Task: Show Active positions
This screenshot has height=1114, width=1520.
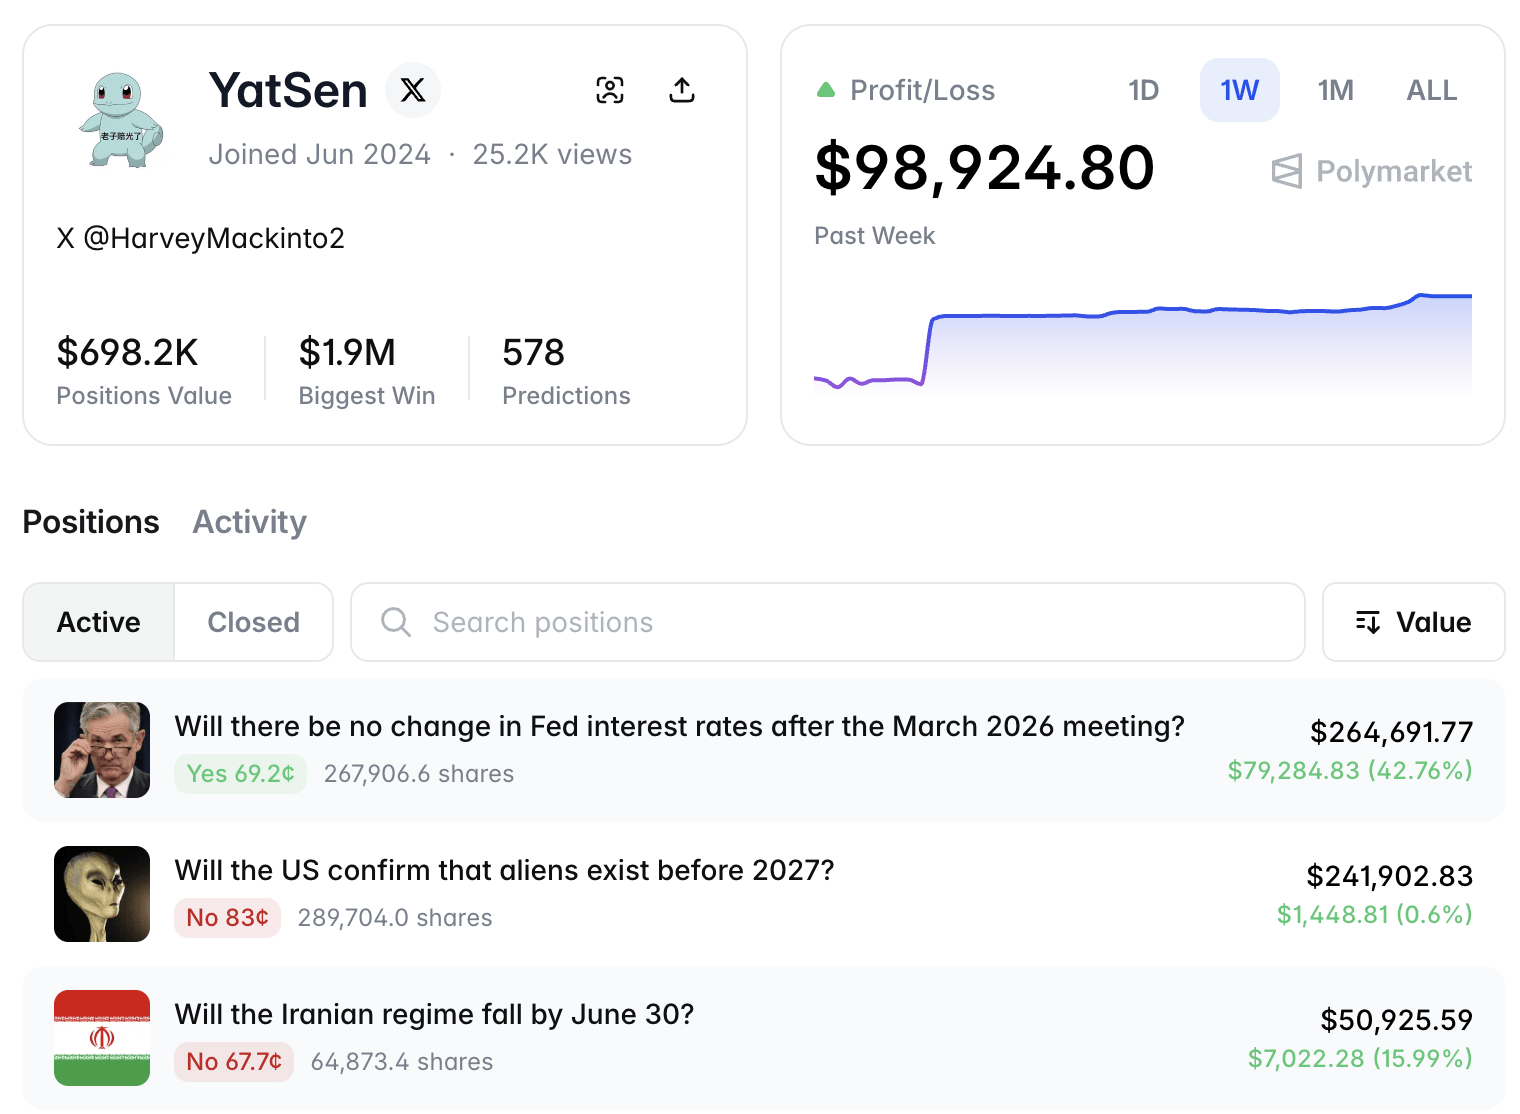Action: click(99, 622)
